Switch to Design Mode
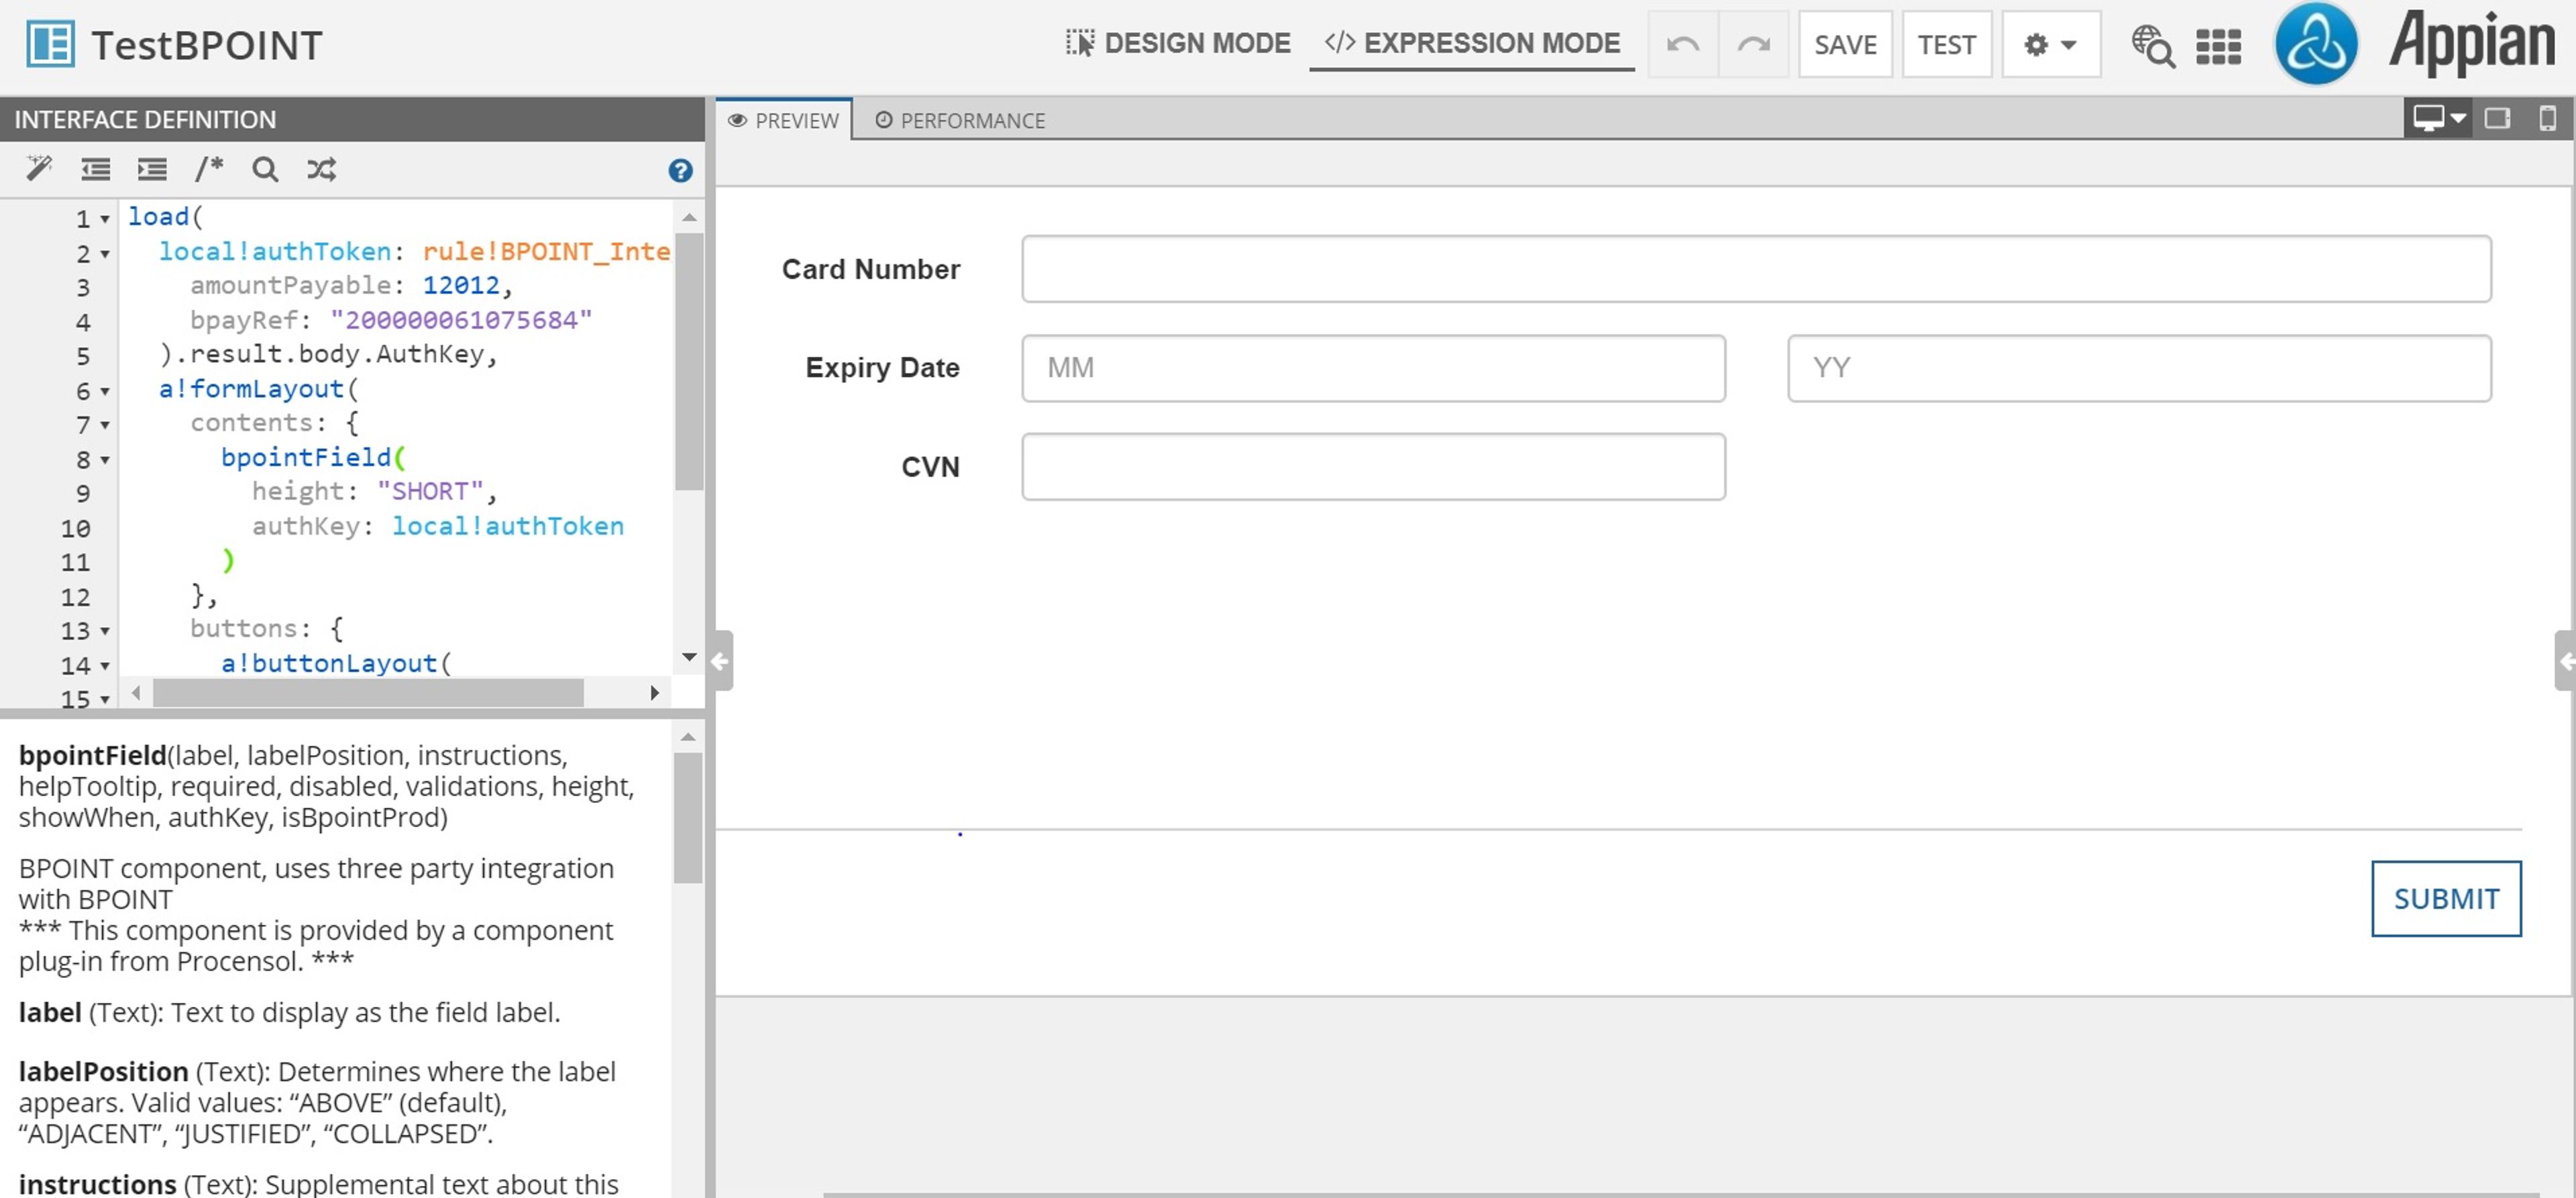This screenshot has height=1198, width=2576. [1178, 43]
